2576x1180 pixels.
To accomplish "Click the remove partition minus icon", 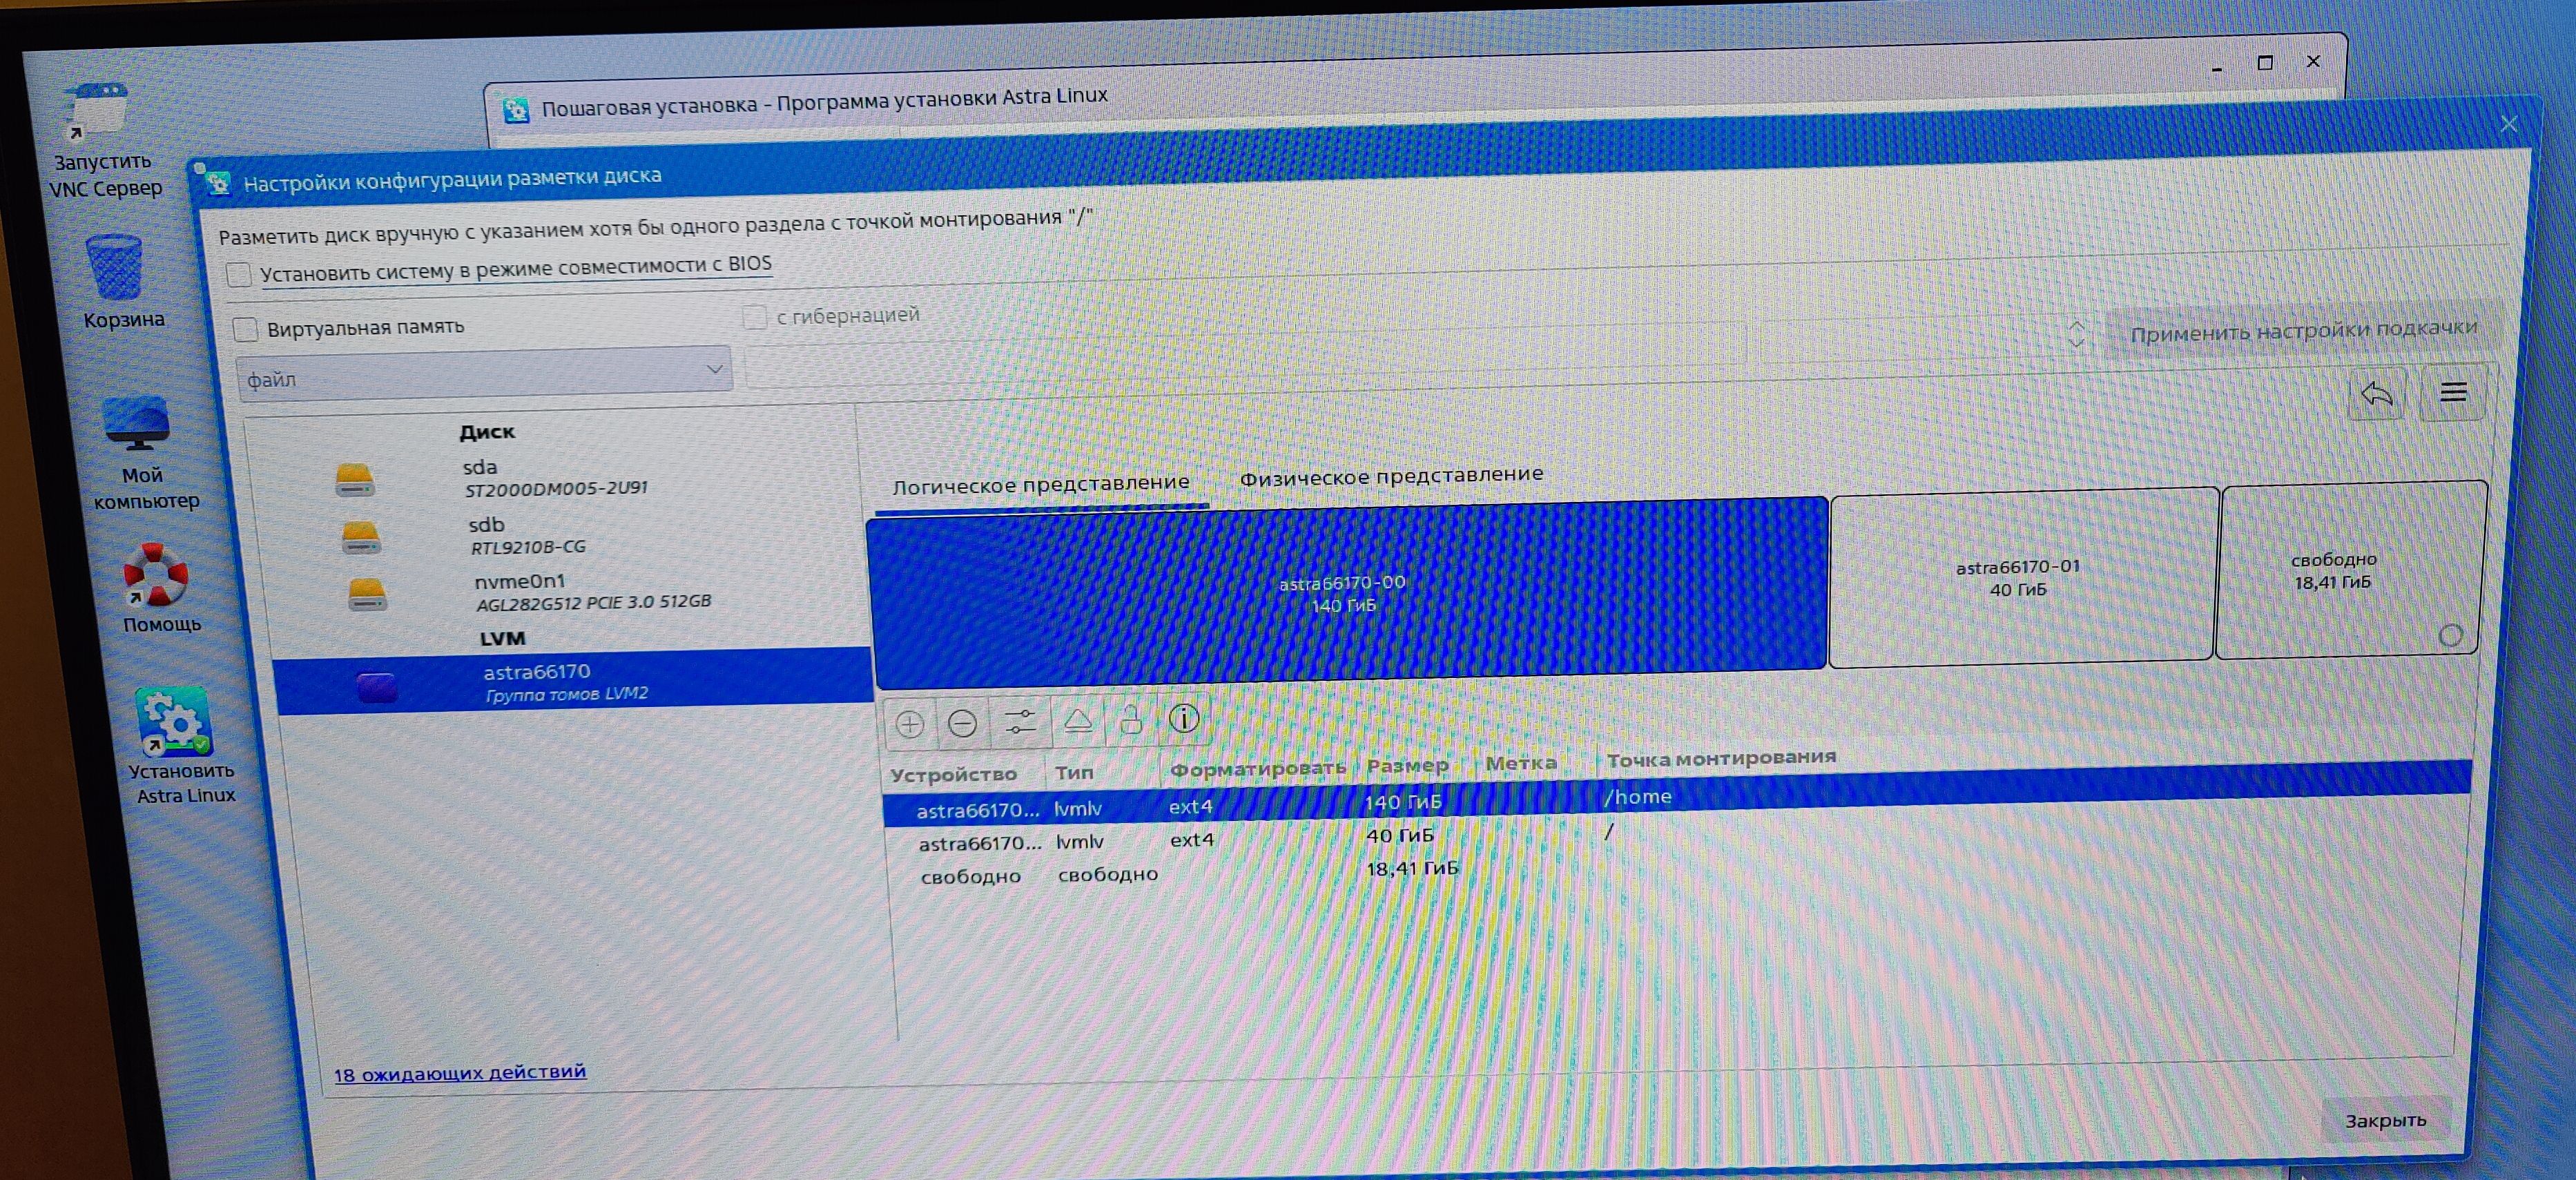I will tap(962, 723).
